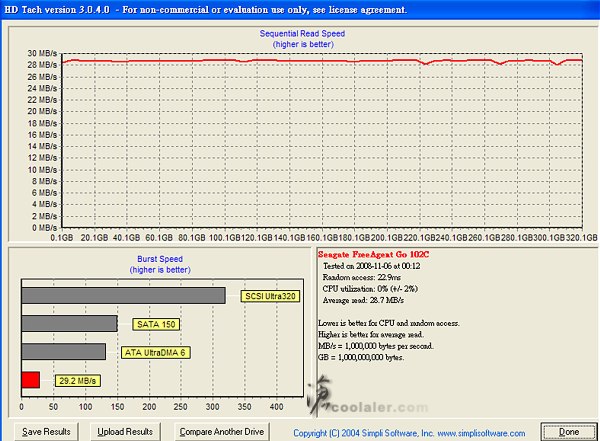The height and width of the screenshot is (441, 600).
Task: Select 'Lower is better for CPU' note
Action: coord(388,323)
